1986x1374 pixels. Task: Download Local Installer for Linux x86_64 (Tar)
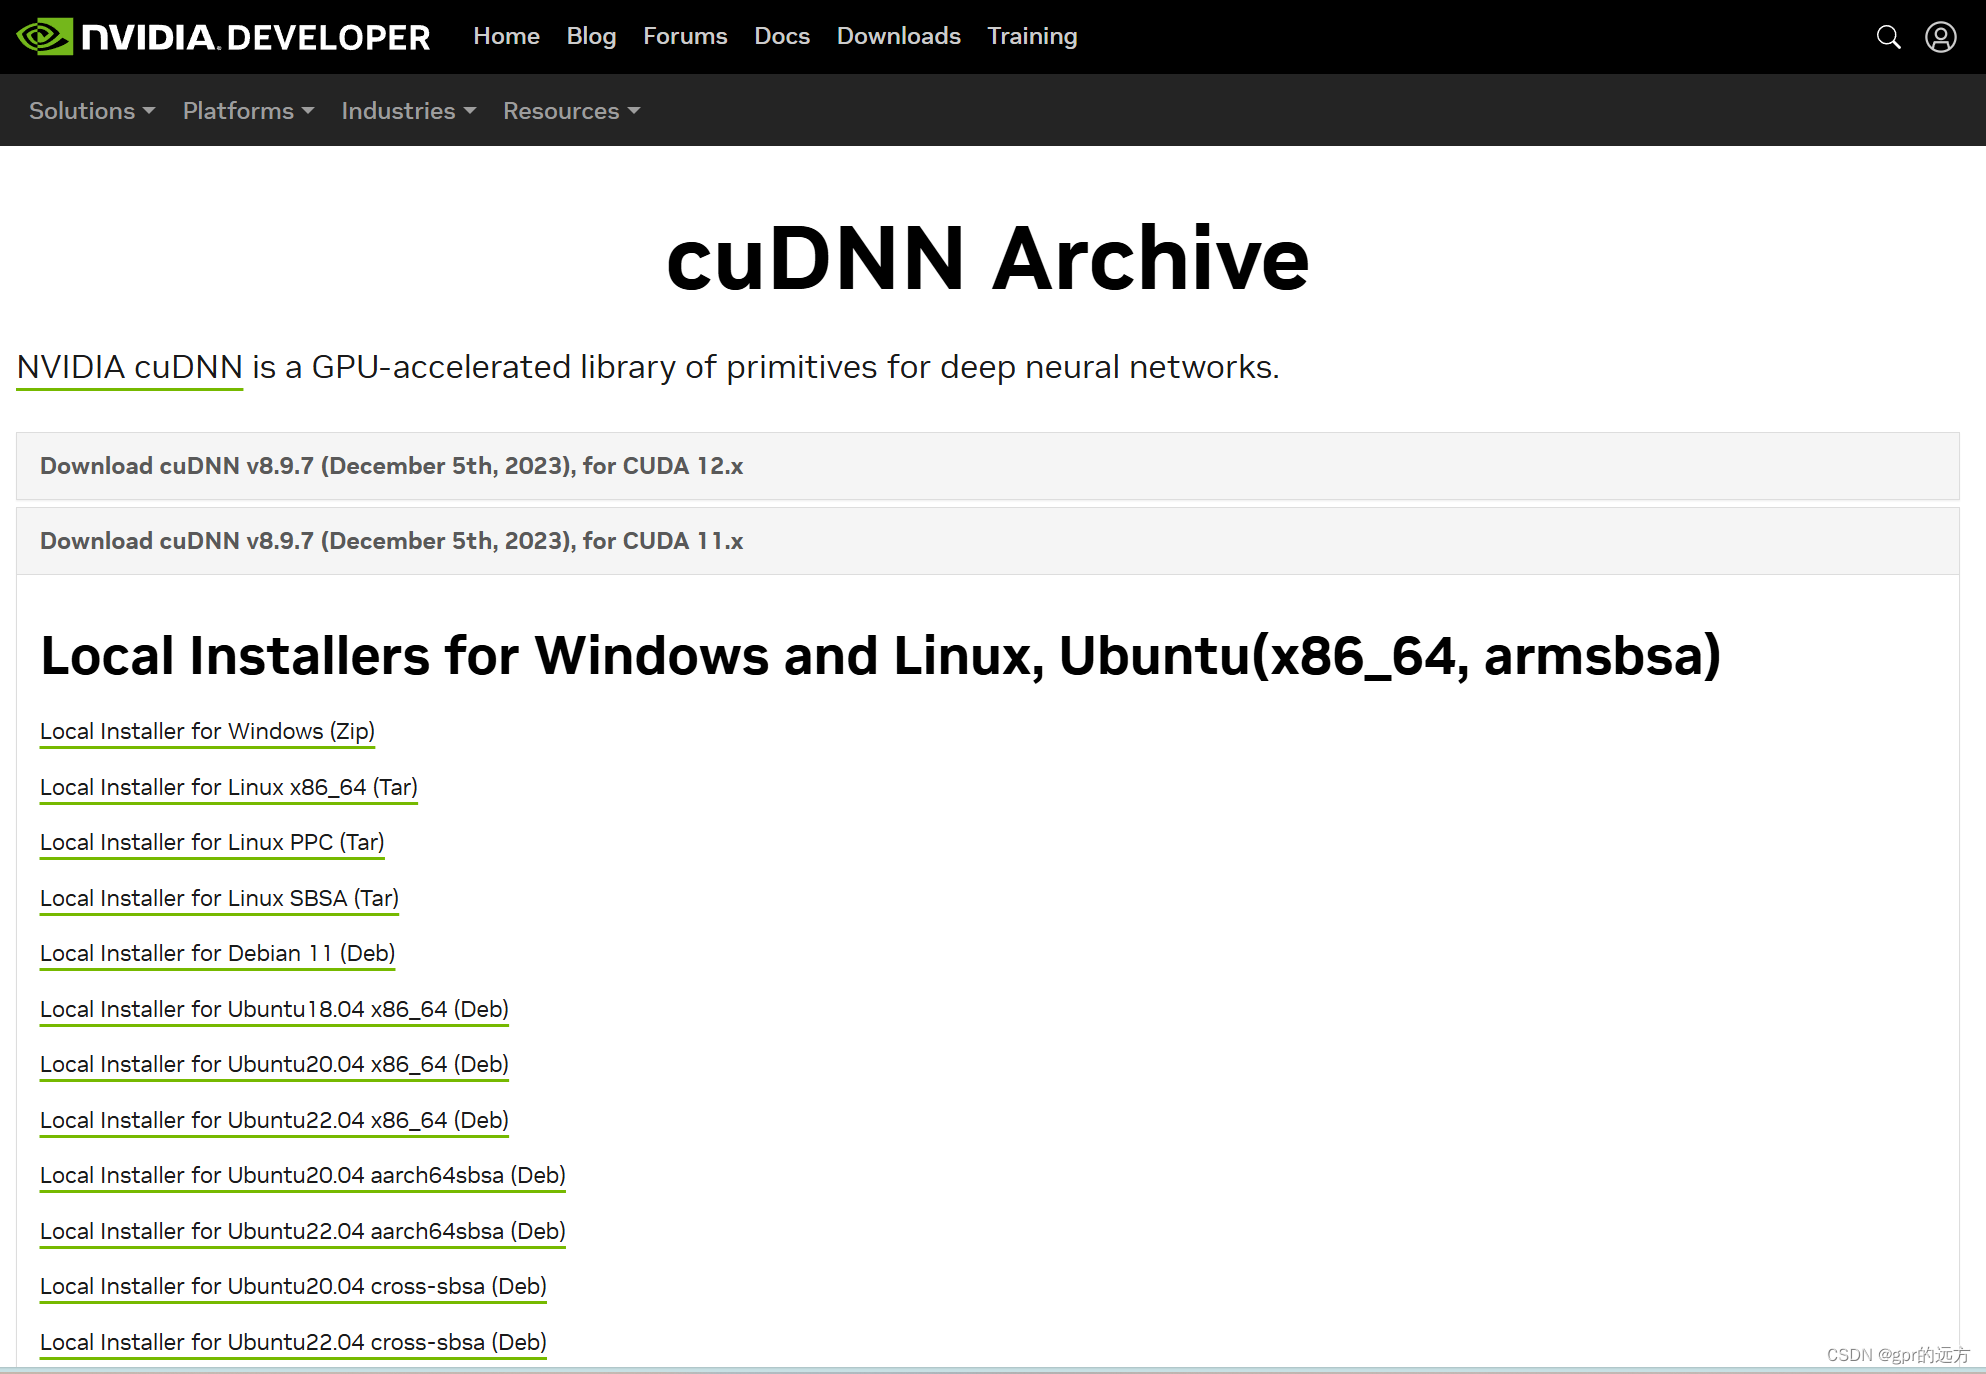229,788
